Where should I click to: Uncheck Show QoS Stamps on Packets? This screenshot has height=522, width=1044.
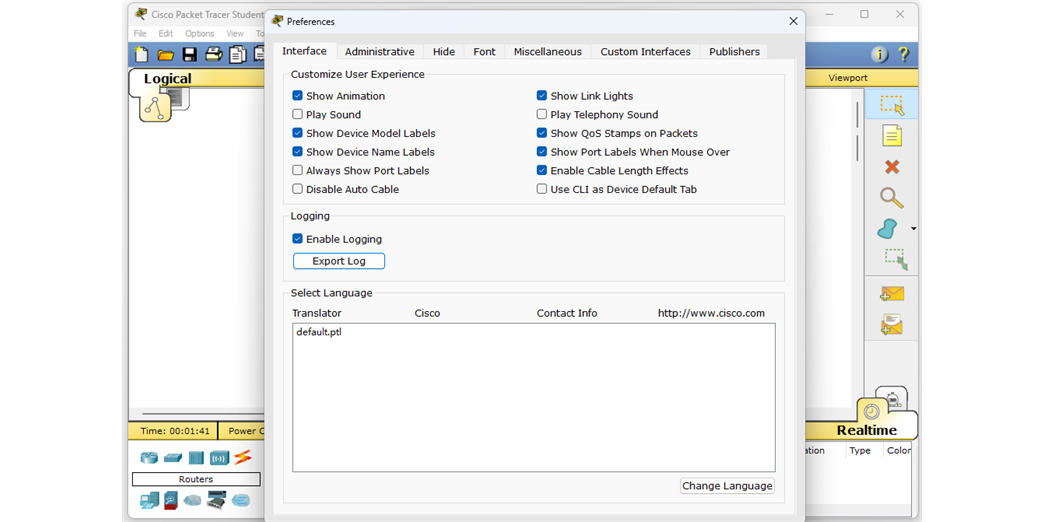(x=542, y=133)
